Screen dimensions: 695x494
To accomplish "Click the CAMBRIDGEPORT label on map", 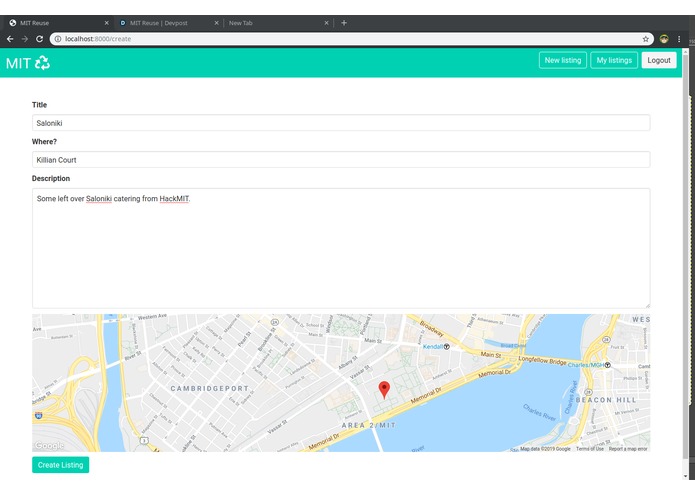I will [210, 389].
